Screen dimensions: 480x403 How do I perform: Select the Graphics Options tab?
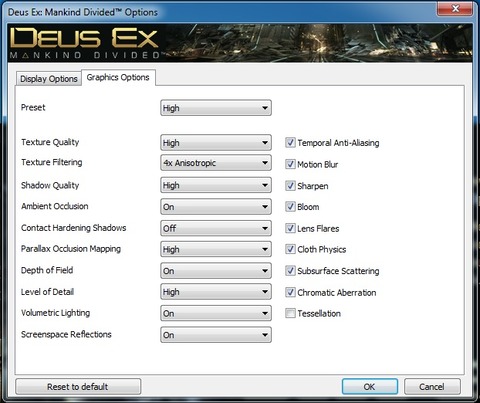[118, 77]
